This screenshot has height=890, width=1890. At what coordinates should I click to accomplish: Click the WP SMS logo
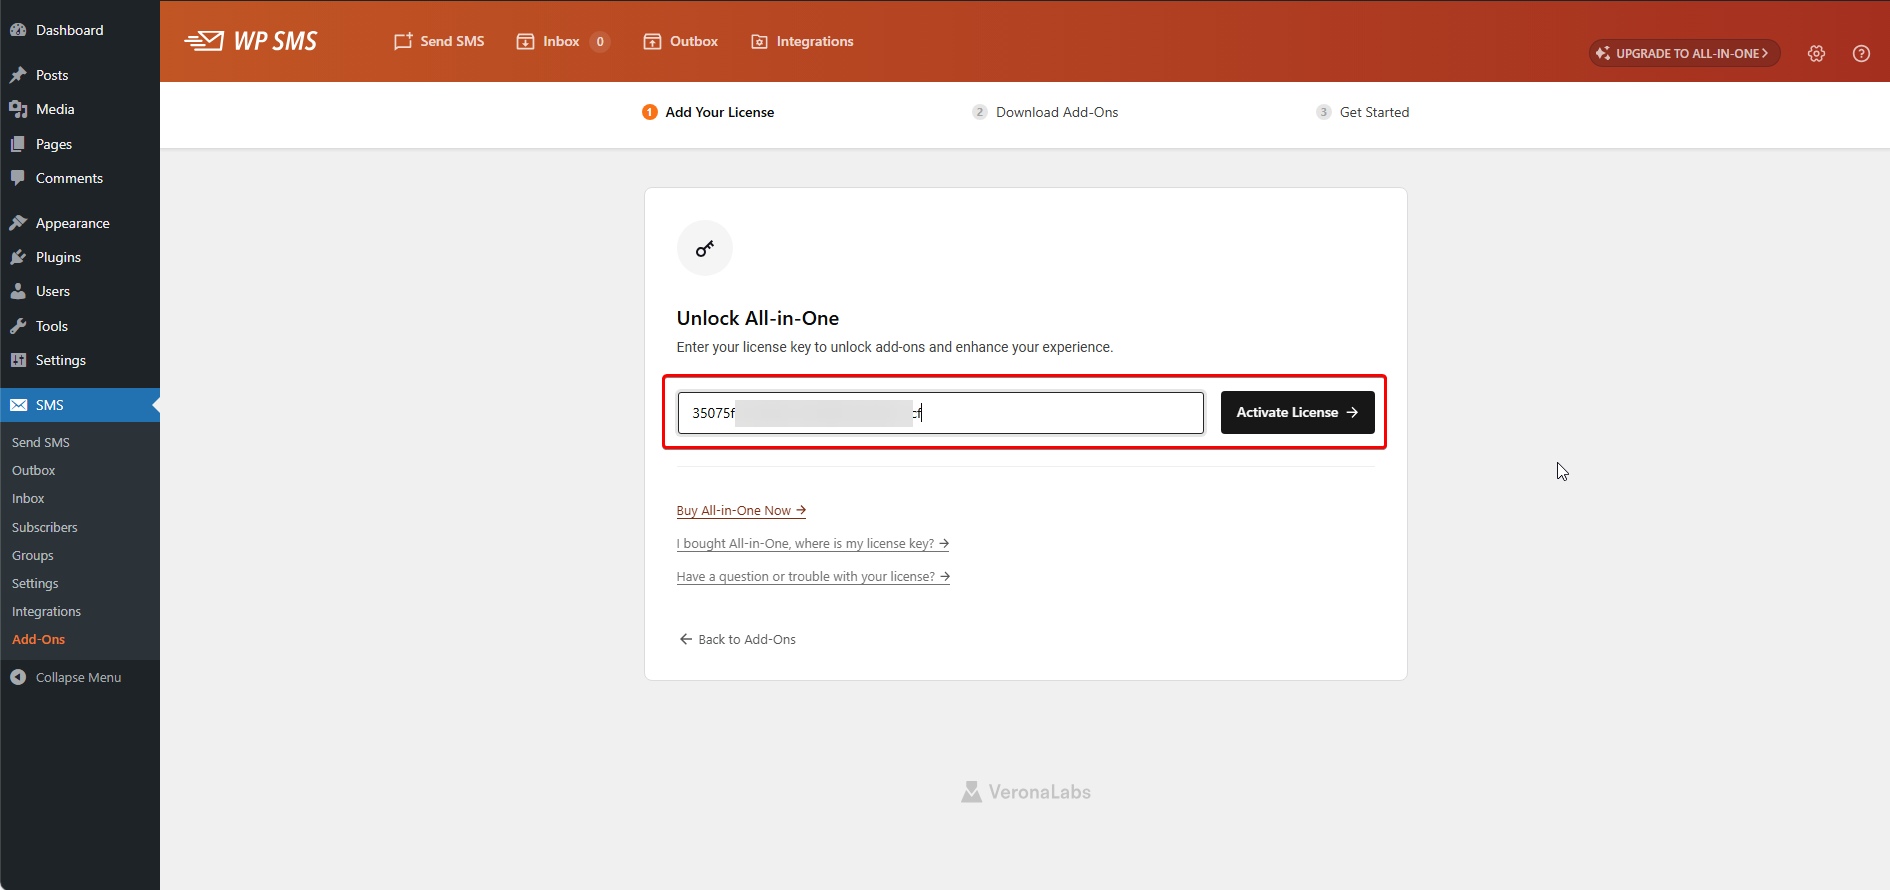[251, 41]
